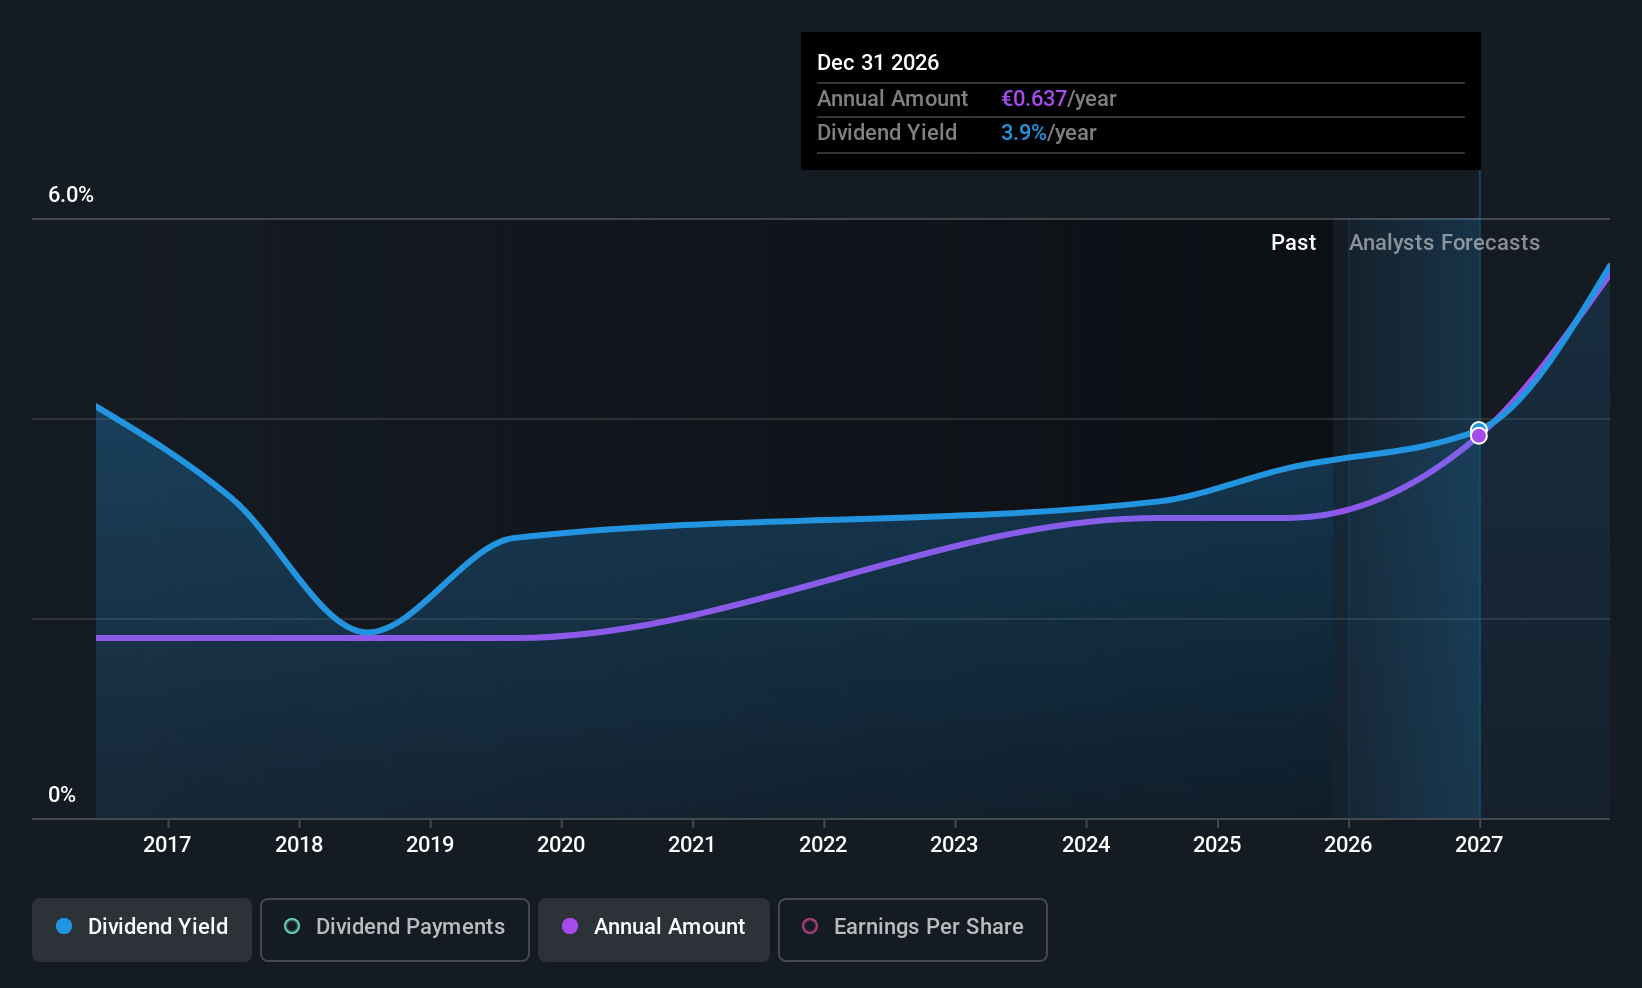Click the Earnings Per Share legend button
Screen dimensions: 1642x988
[x=911, y=927]
